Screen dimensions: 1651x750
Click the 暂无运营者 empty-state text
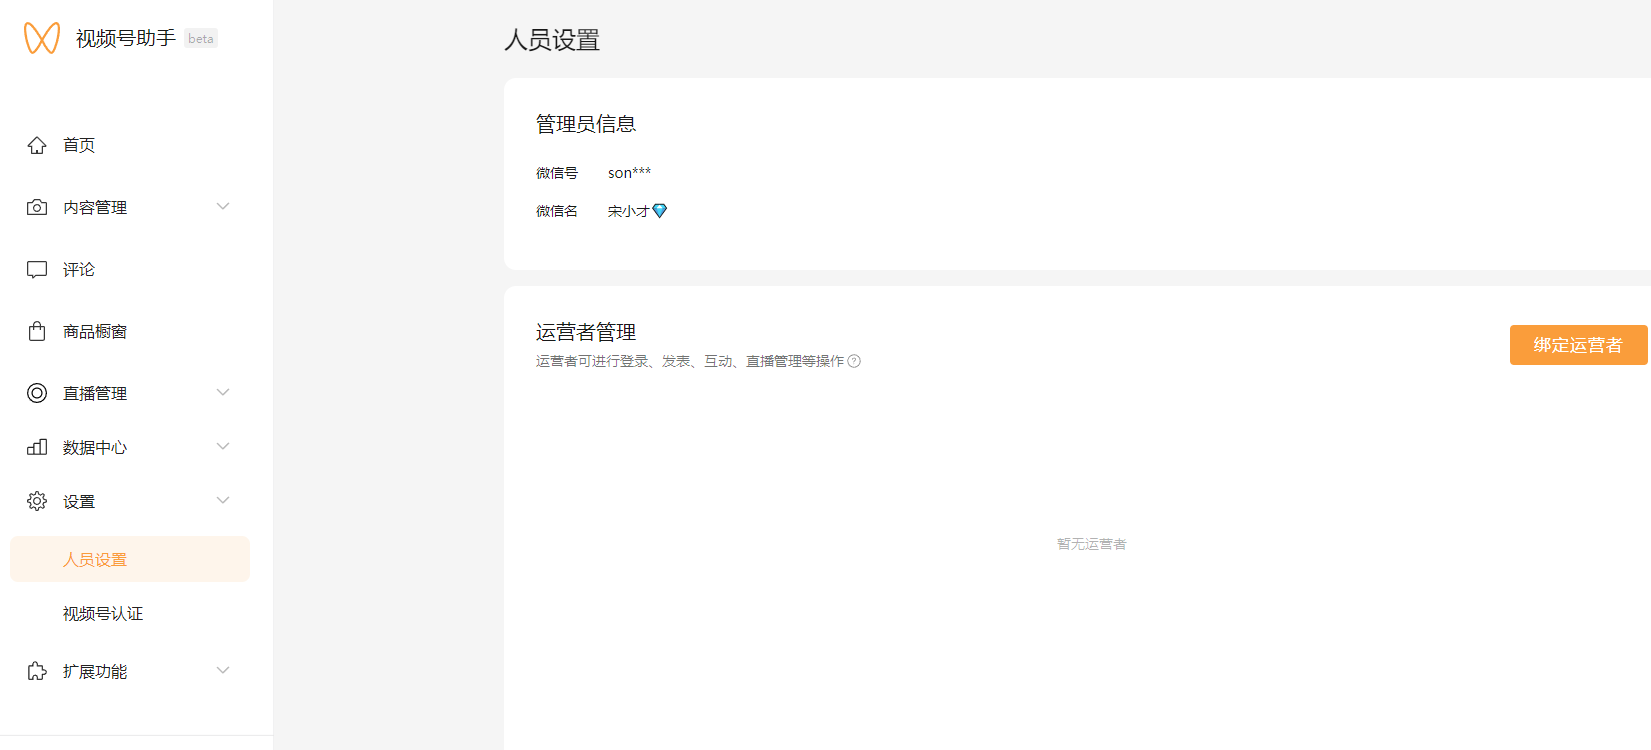1092,544
